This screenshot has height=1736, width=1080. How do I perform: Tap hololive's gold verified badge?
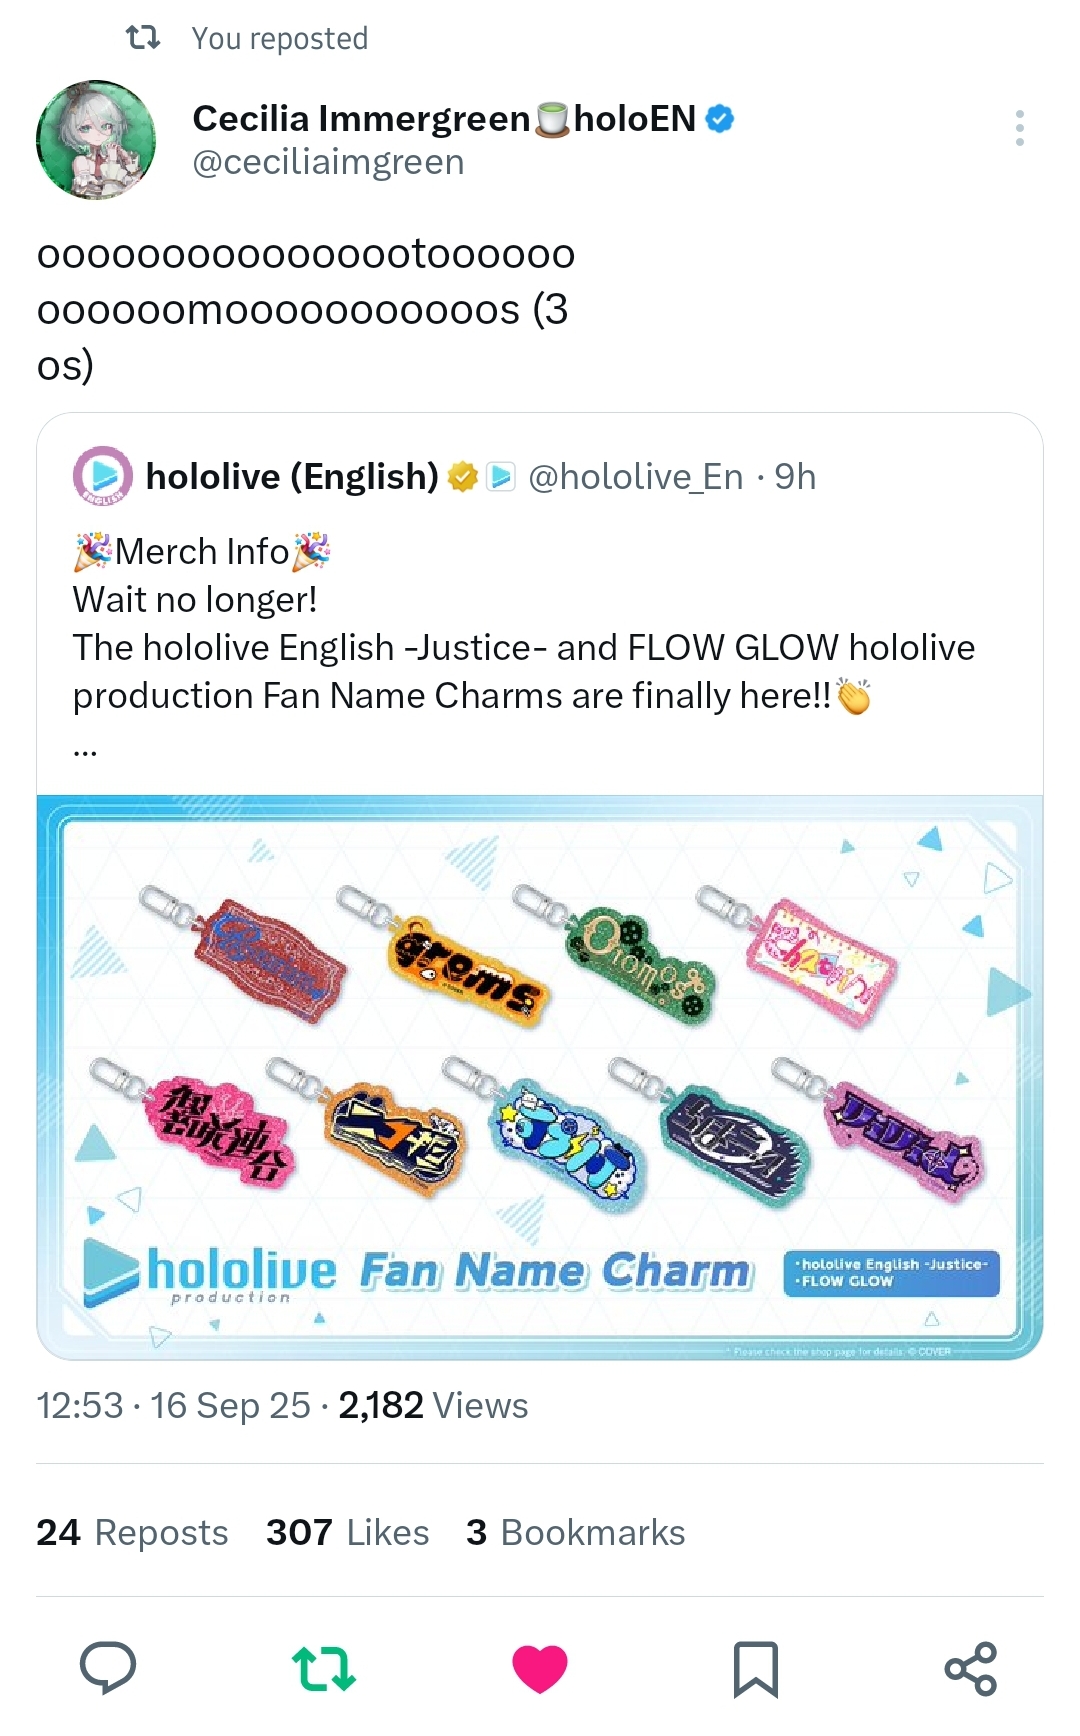click(462, 477)
